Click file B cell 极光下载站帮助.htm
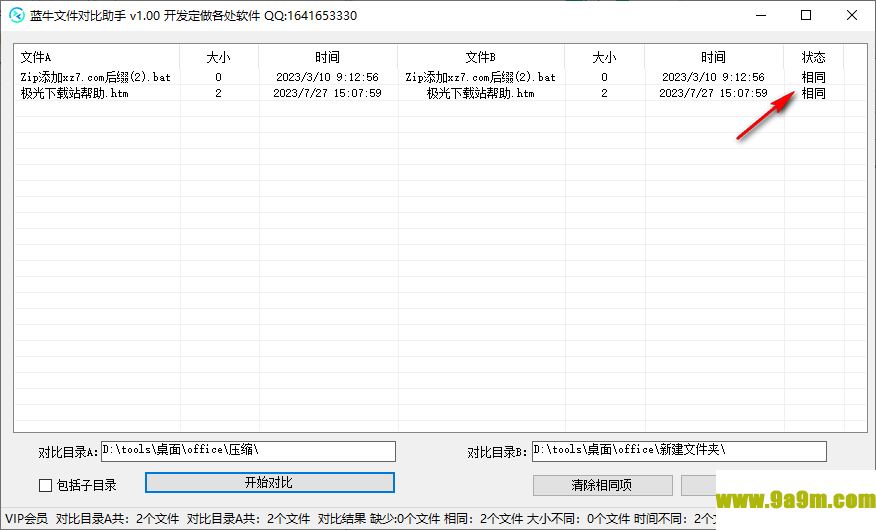Image resolution: width=876 pixels, height=530 pixels. (480, 93)
